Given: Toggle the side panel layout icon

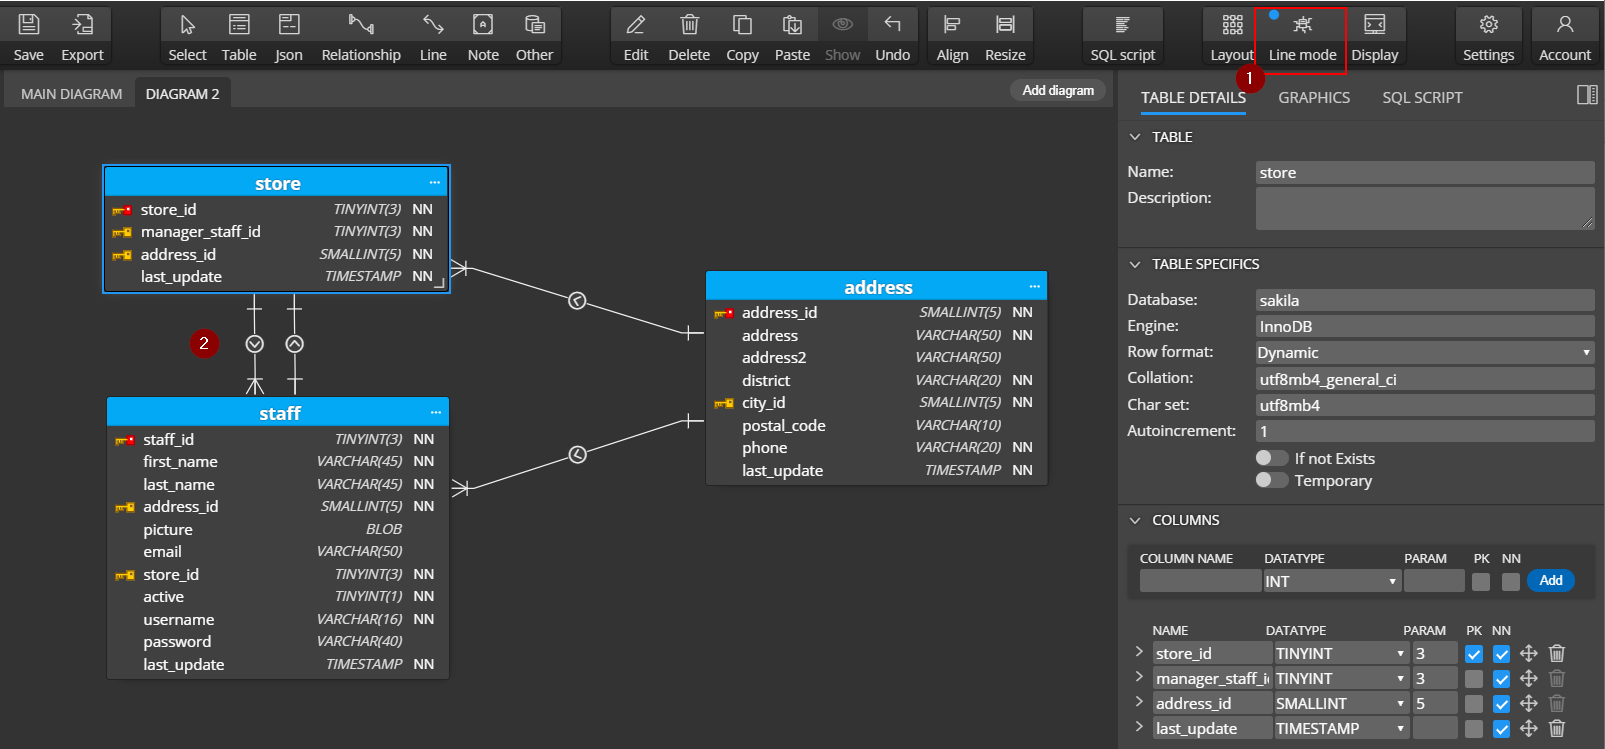Looking at the screenshot, I should pos(1587,94).
